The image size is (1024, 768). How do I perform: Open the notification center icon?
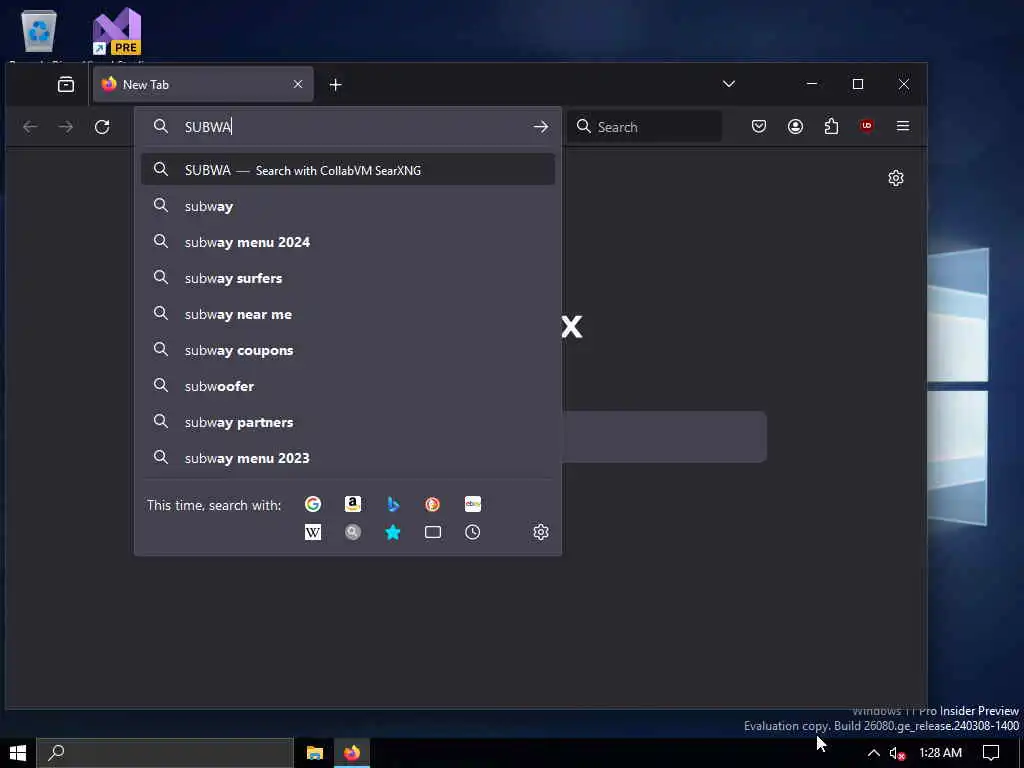(x=991, y=753)
